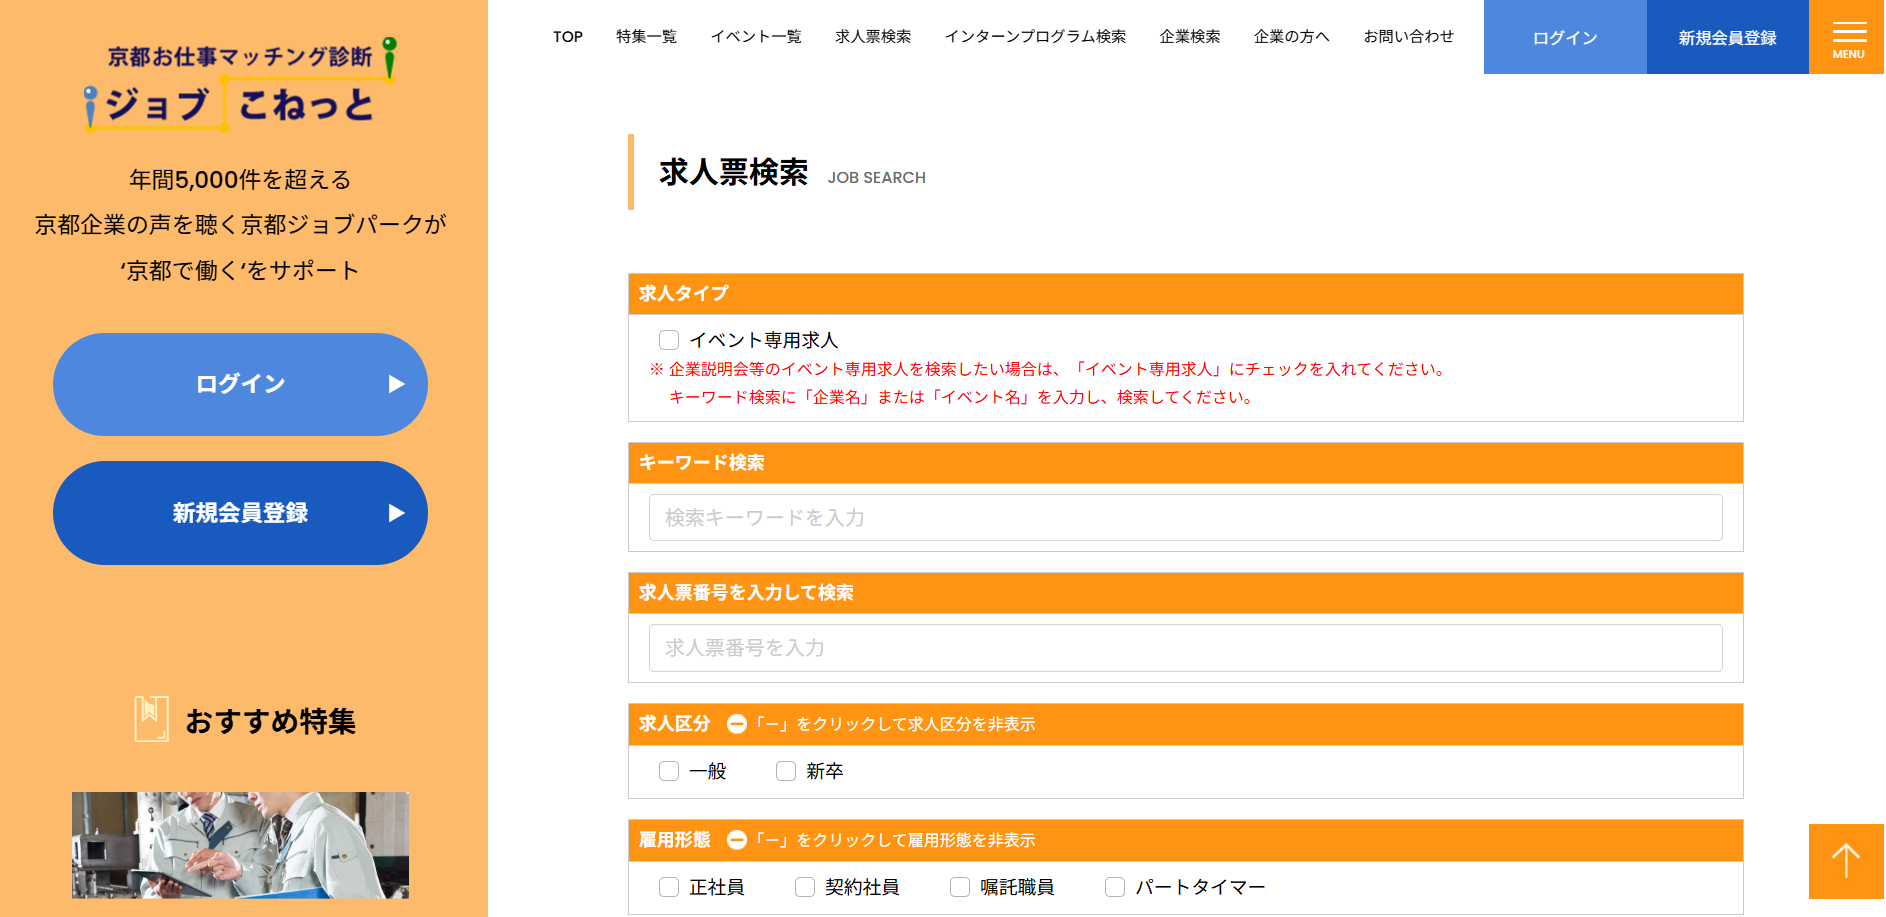Click the arrow icon on sidebar ログイン button
This screenshot has height=917, width=1886.
(x=396, y=384)
